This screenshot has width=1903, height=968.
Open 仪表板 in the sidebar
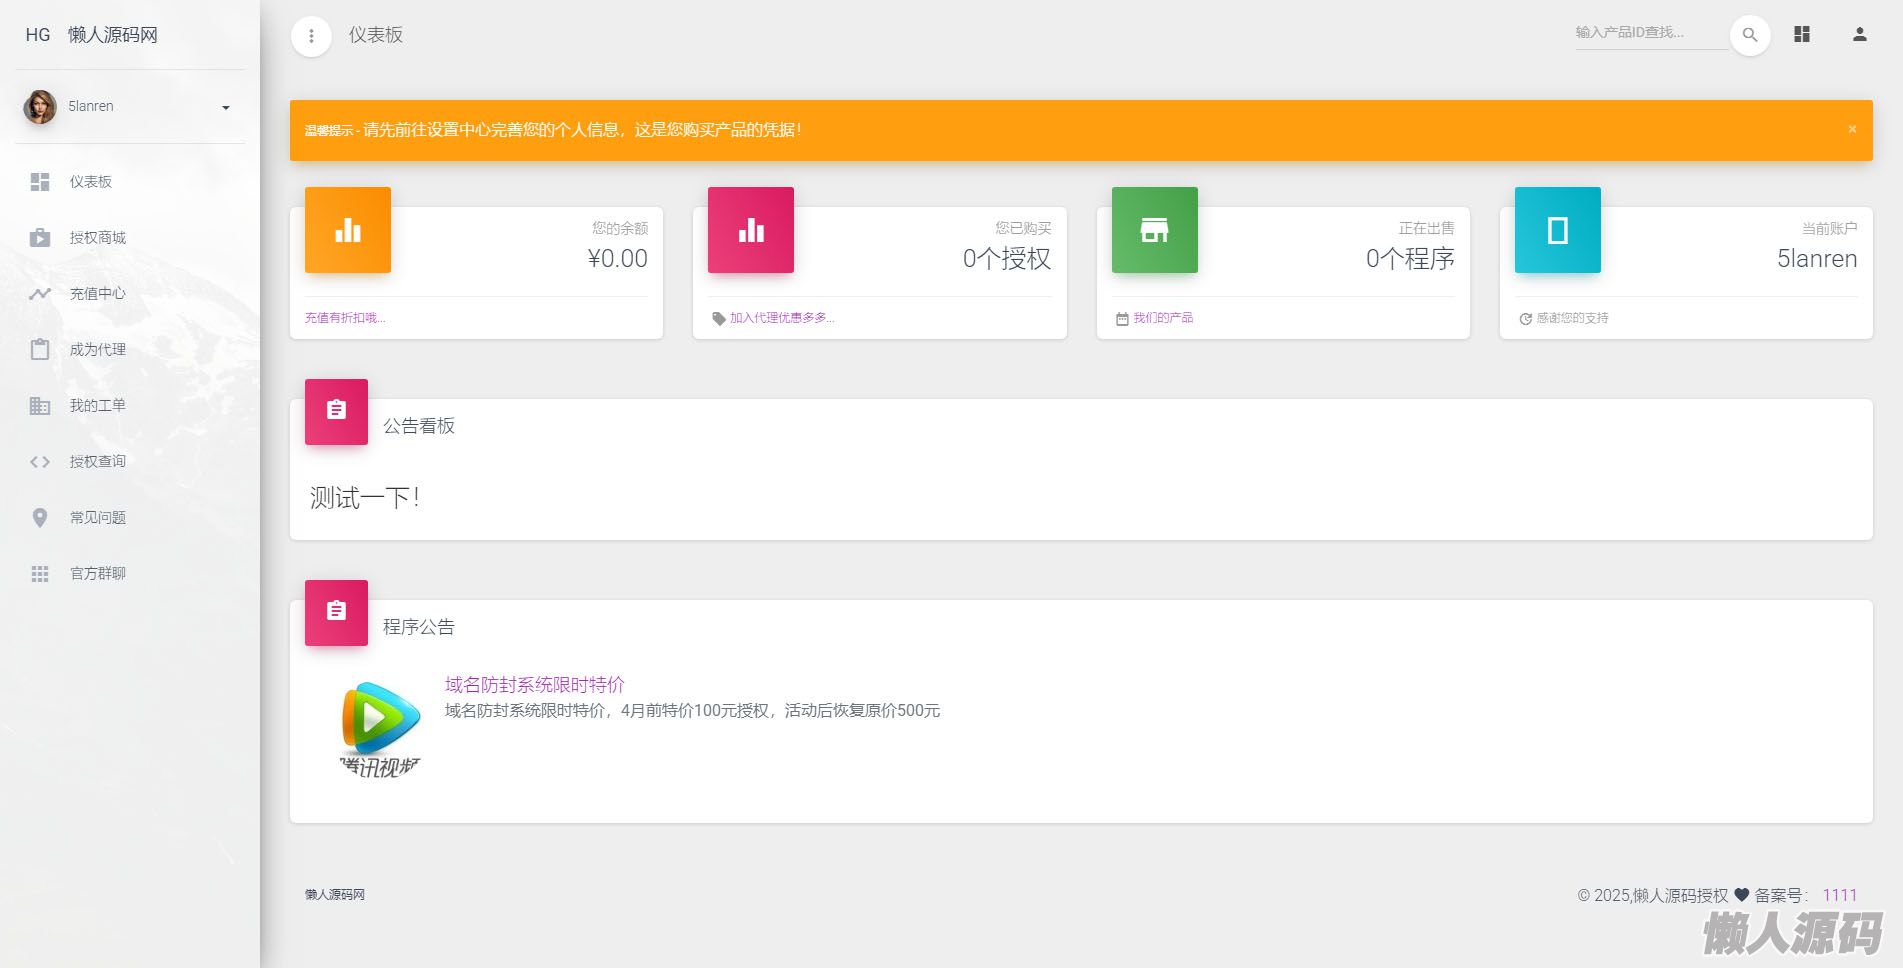click(90, 182)
